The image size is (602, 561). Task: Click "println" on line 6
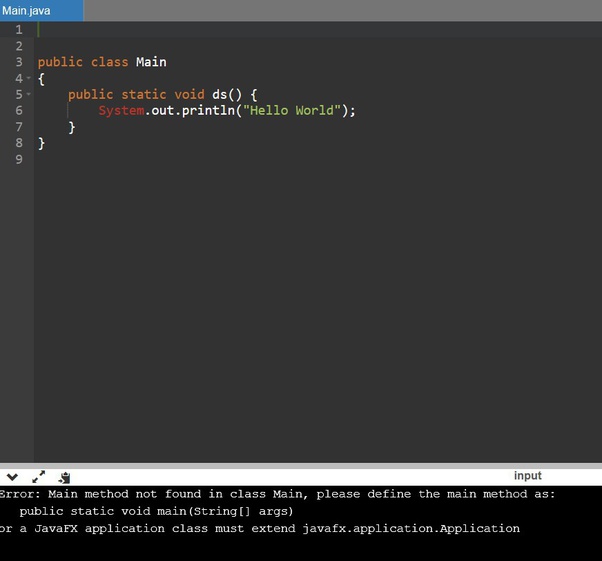click(x=208, y=111)
